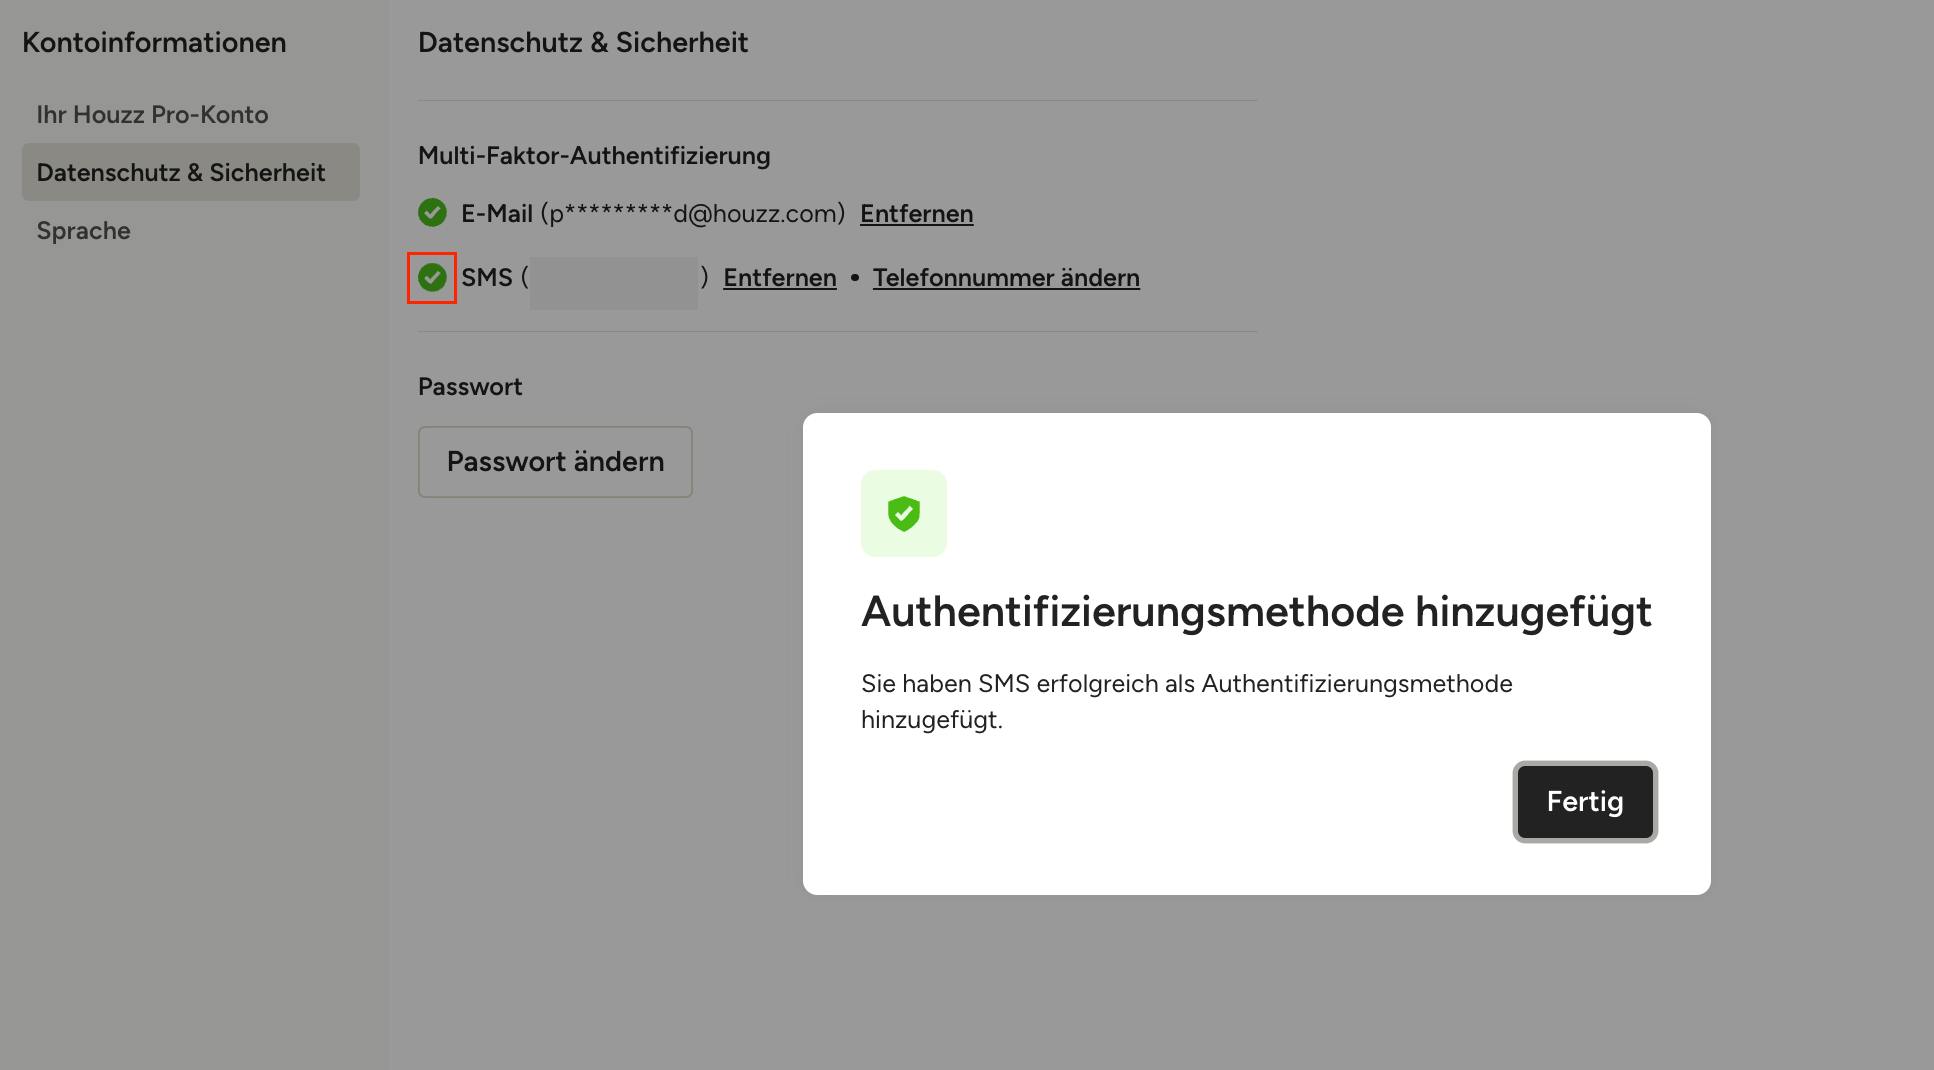Click the green checkmark beside E-Mail
The height and width of the screenshot is (1070, 1934).
tap(432, 213)
